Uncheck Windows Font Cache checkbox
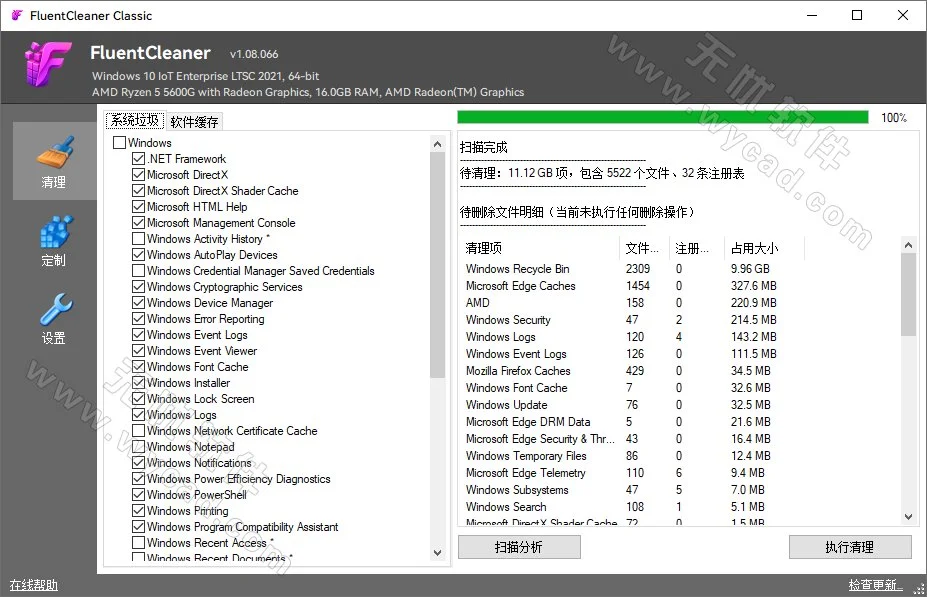Viewport: 927px width, 597px height. tap(138, 366)
